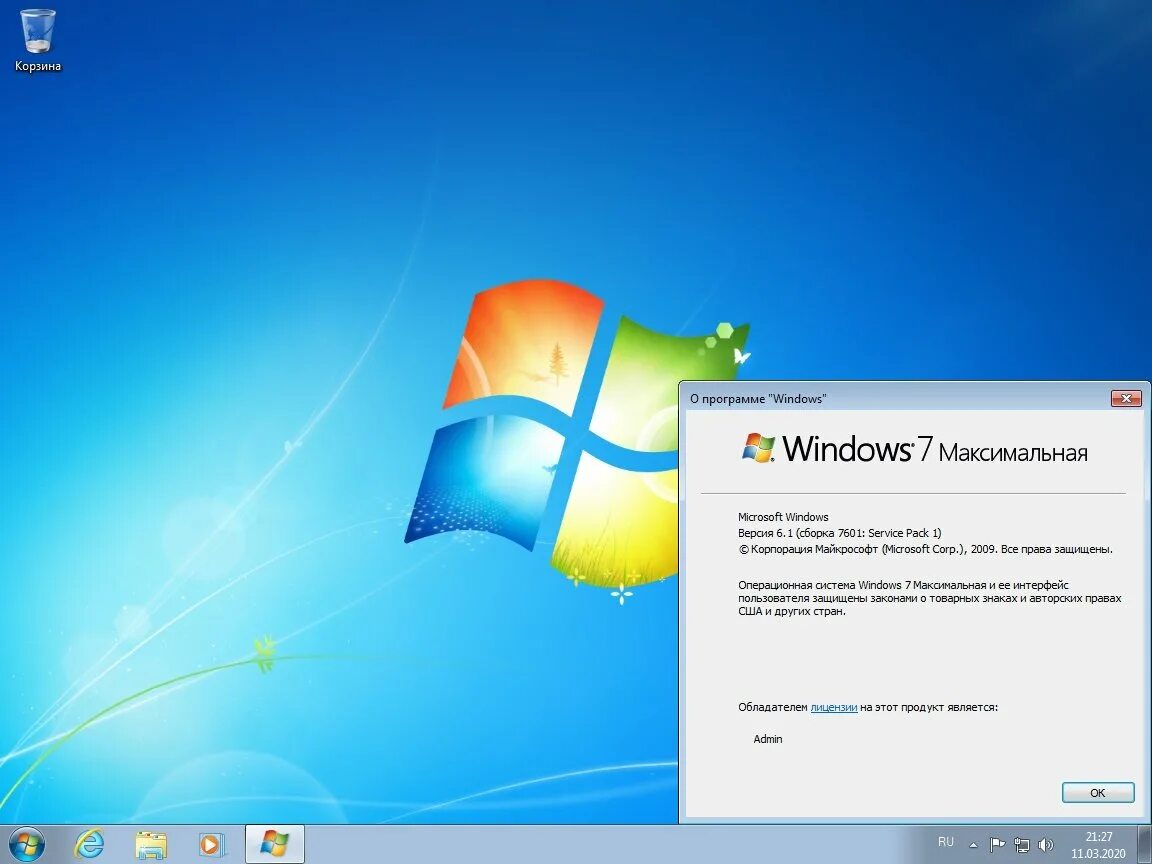Select the Admin license owner text
1152x864 pixels.
tap(768, 739)
